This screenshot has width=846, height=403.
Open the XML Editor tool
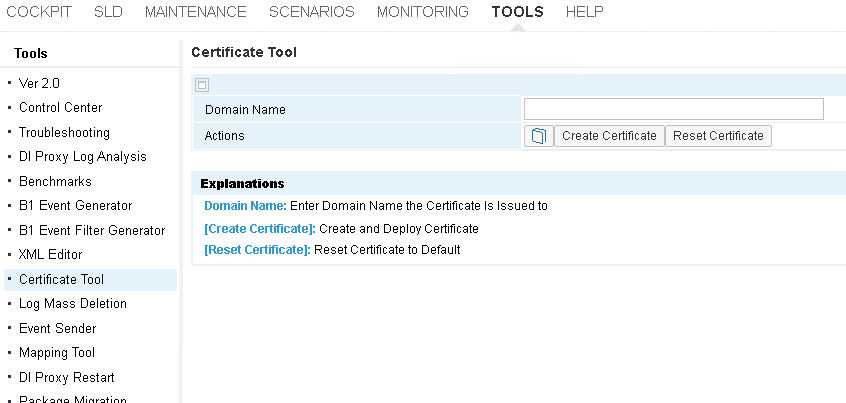[x=51, y=254]
